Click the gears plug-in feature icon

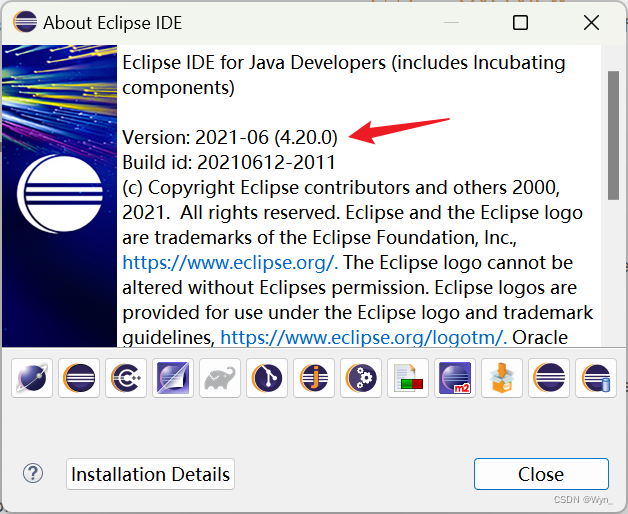(x=361, y=378)
